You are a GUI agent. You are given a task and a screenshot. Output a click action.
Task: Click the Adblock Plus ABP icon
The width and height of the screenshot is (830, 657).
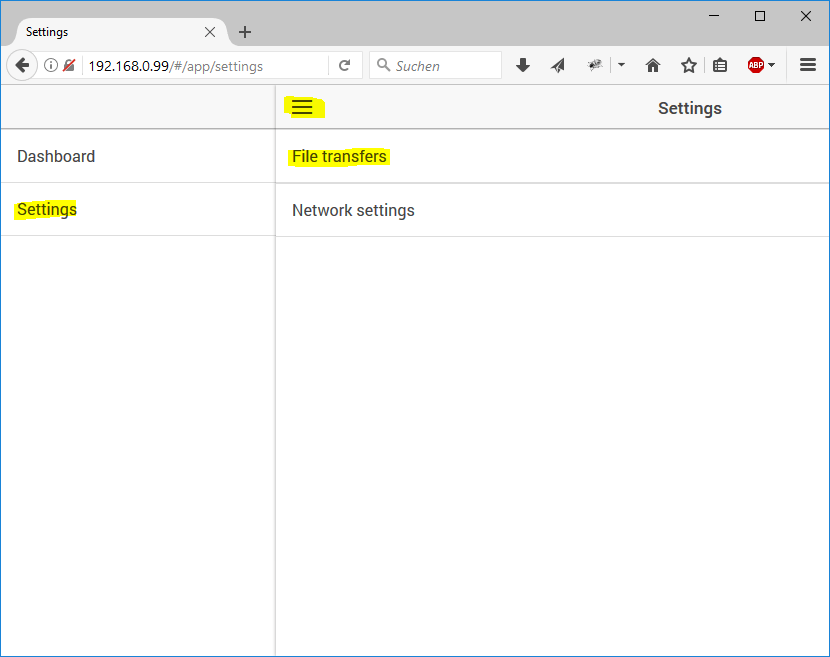click(x=756, y=66)
